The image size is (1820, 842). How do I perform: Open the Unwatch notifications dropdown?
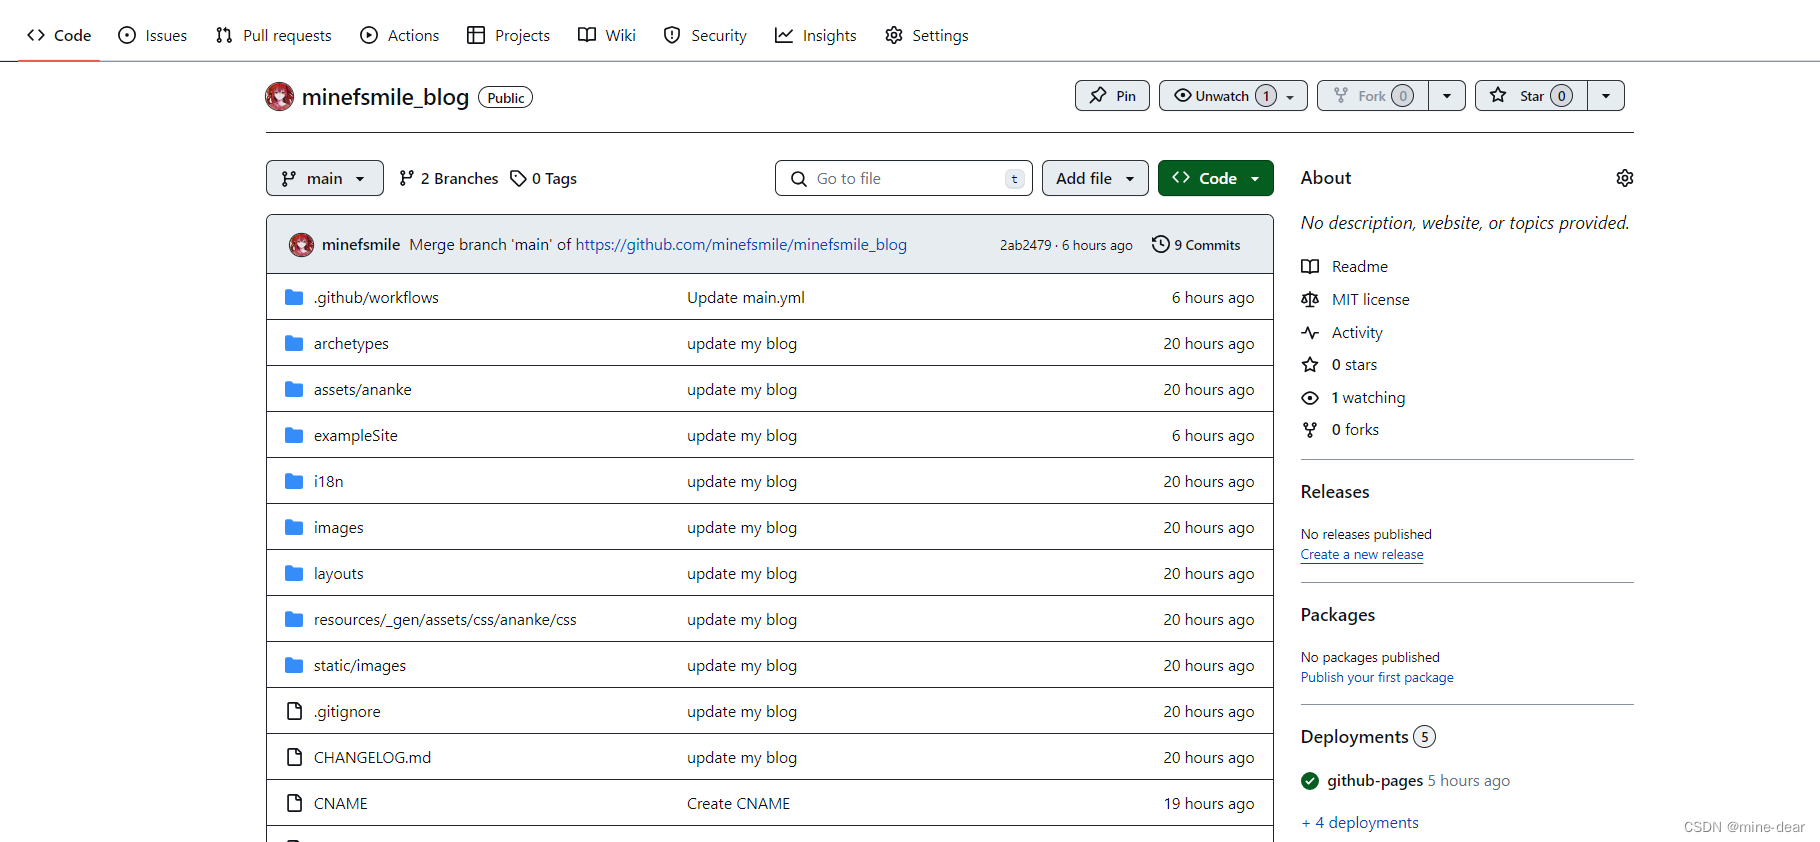[1233, 96]
